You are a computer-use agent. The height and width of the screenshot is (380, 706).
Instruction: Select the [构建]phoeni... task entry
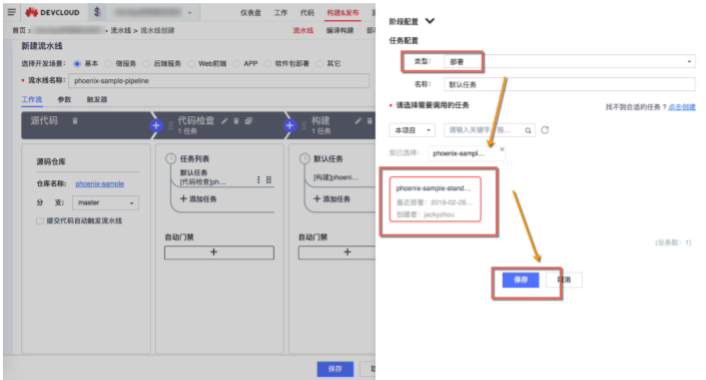336,177
